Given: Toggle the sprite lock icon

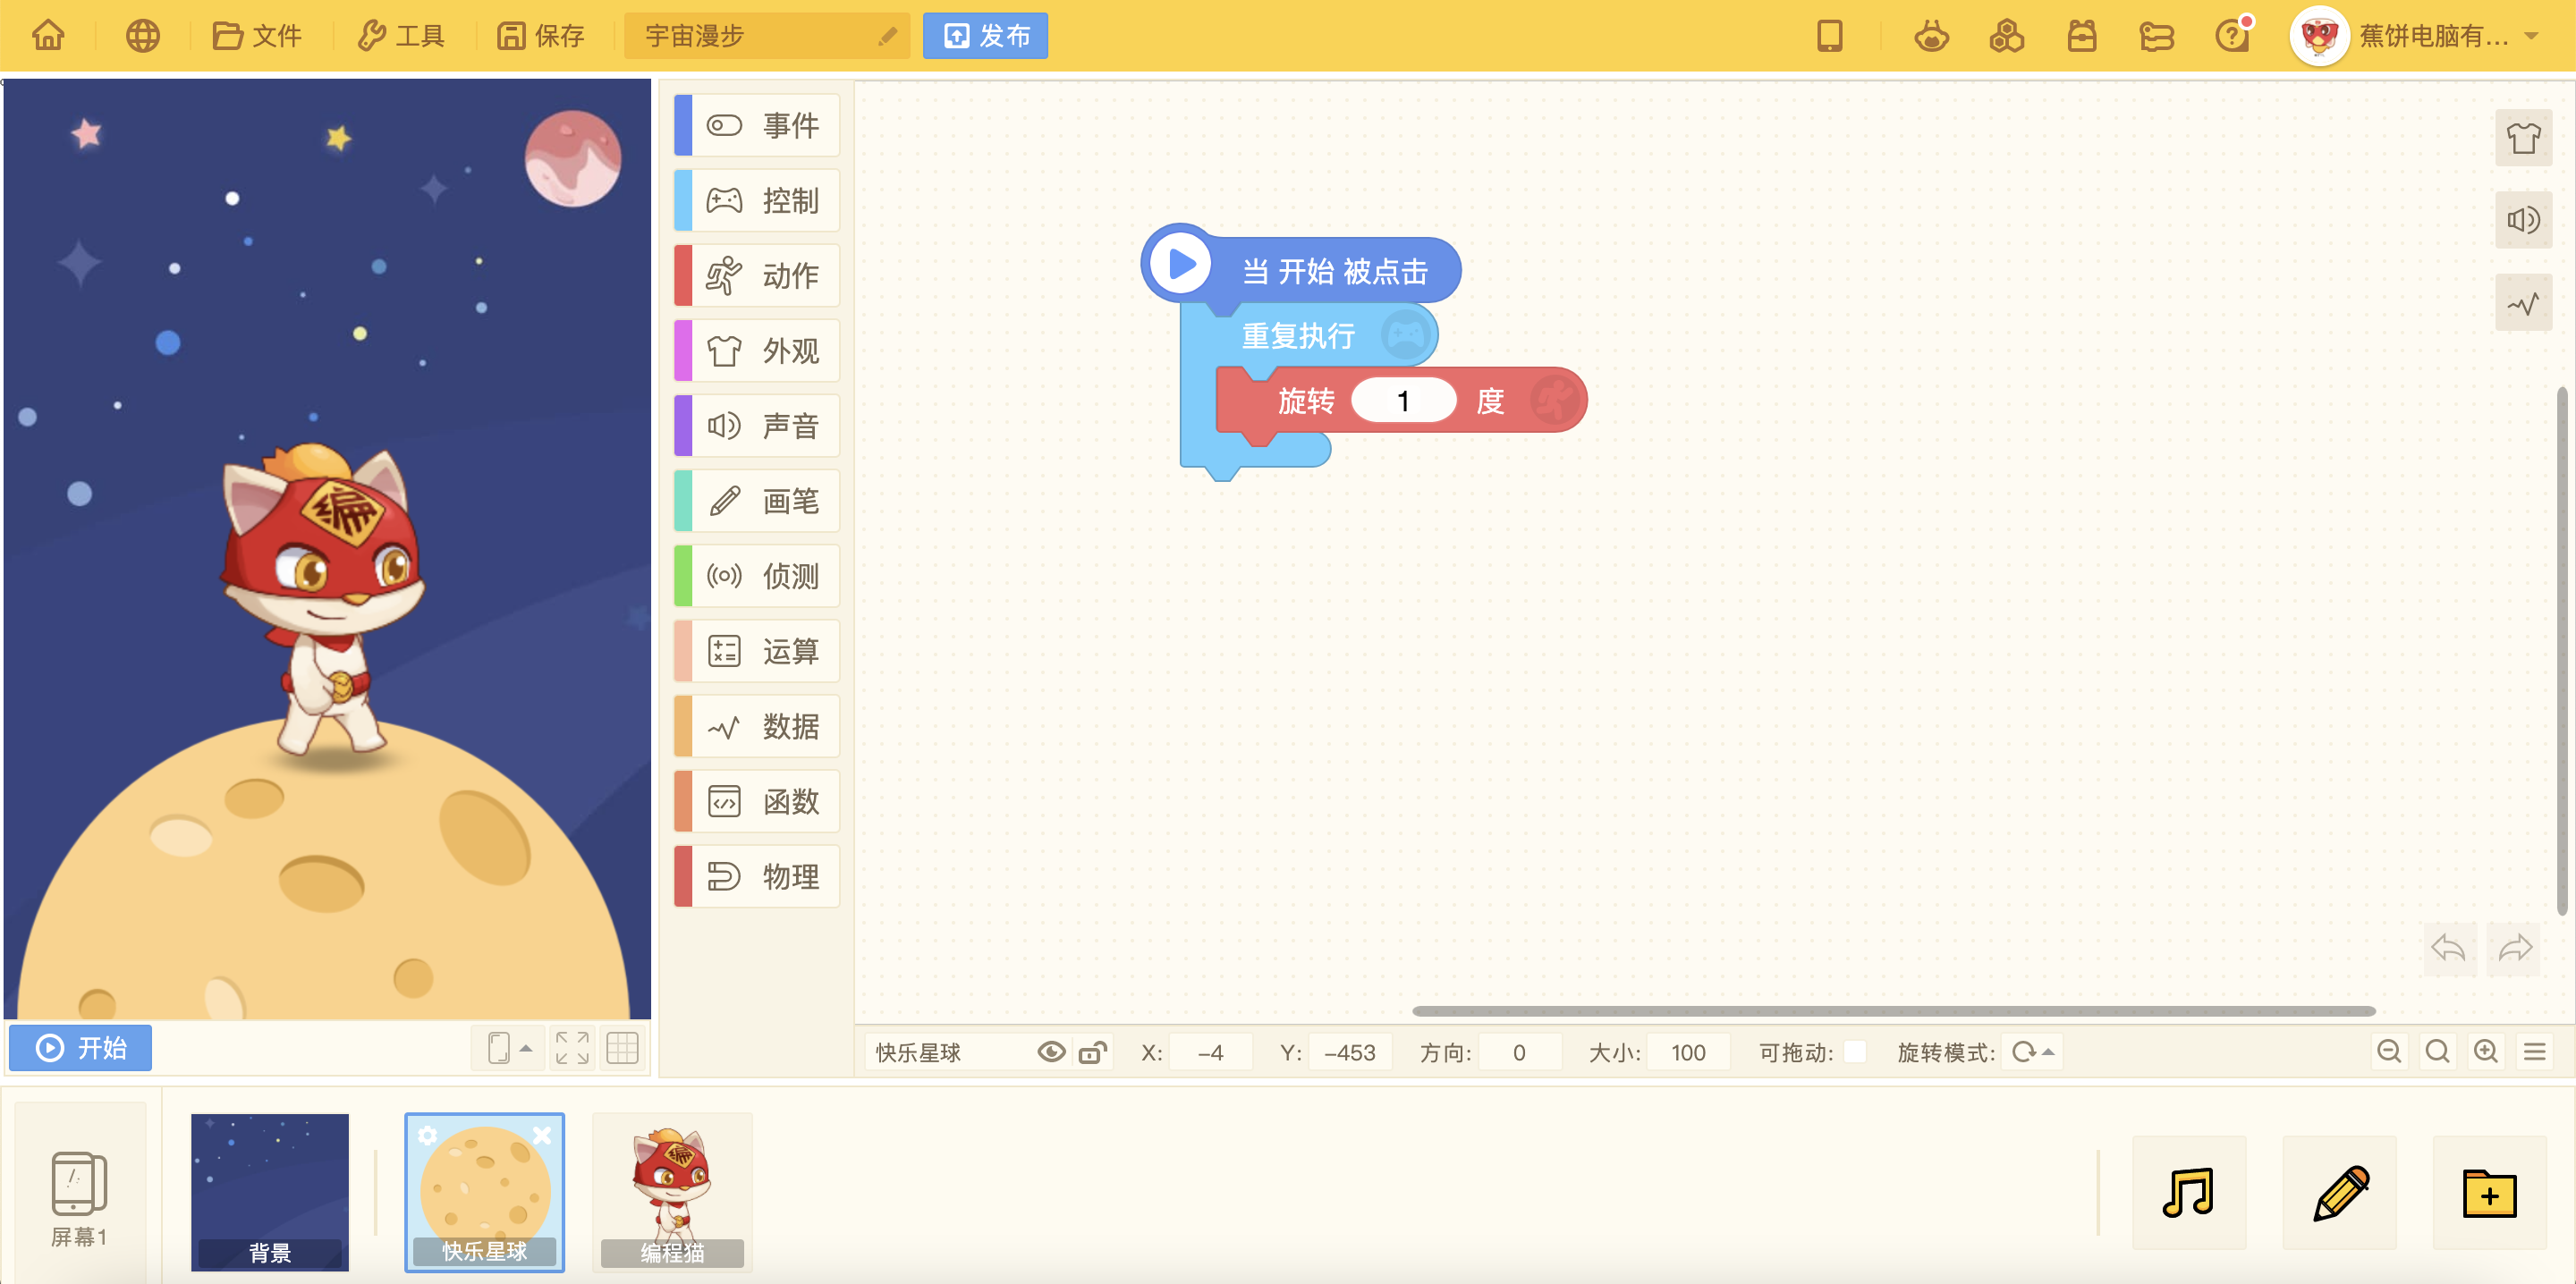Looking at the screenshot, I should tap(1093, 1052).
